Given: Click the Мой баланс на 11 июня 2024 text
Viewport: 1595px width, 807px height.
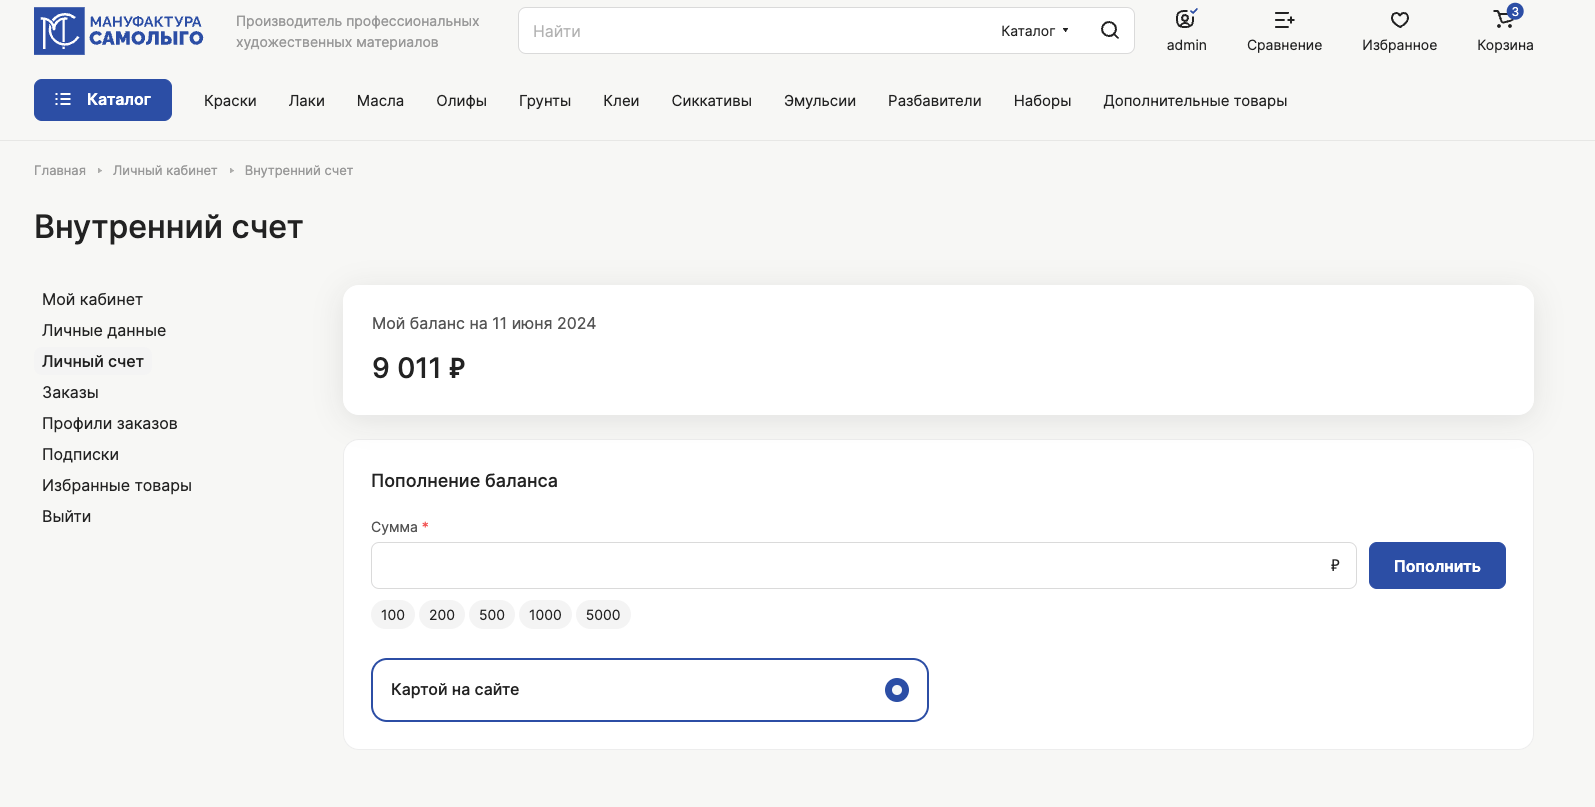Looking at the screenshot, I should 484,324.
